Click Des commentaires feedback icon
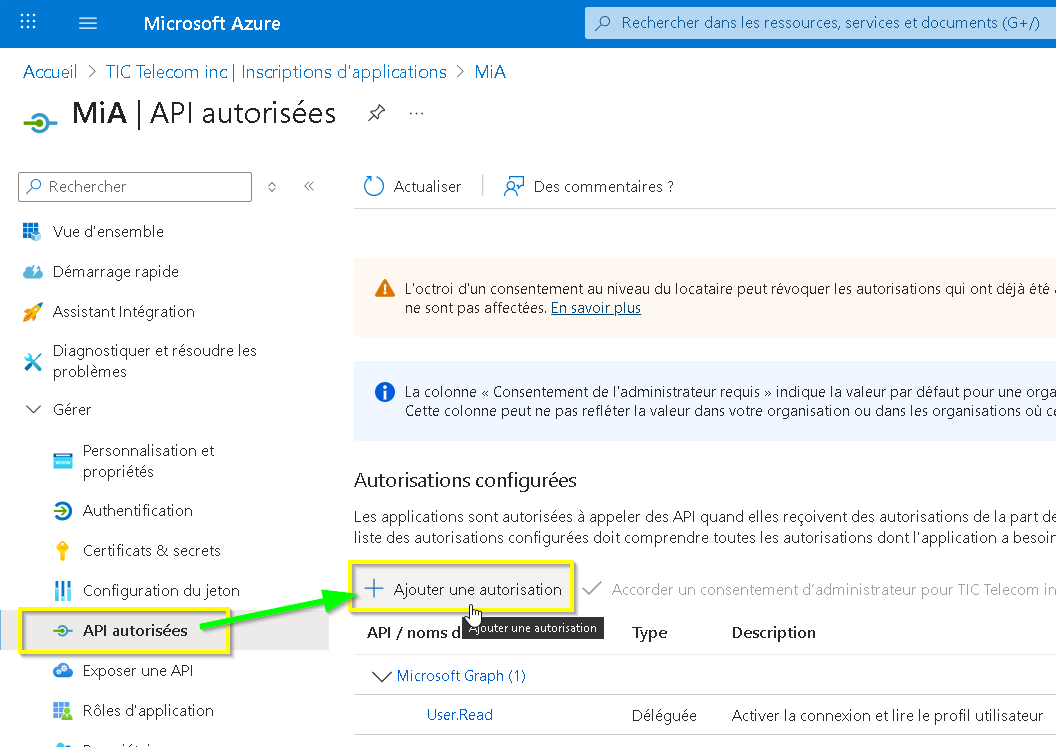The height and width of the screenshot is (747, 1056). click(x=514, y=187)
